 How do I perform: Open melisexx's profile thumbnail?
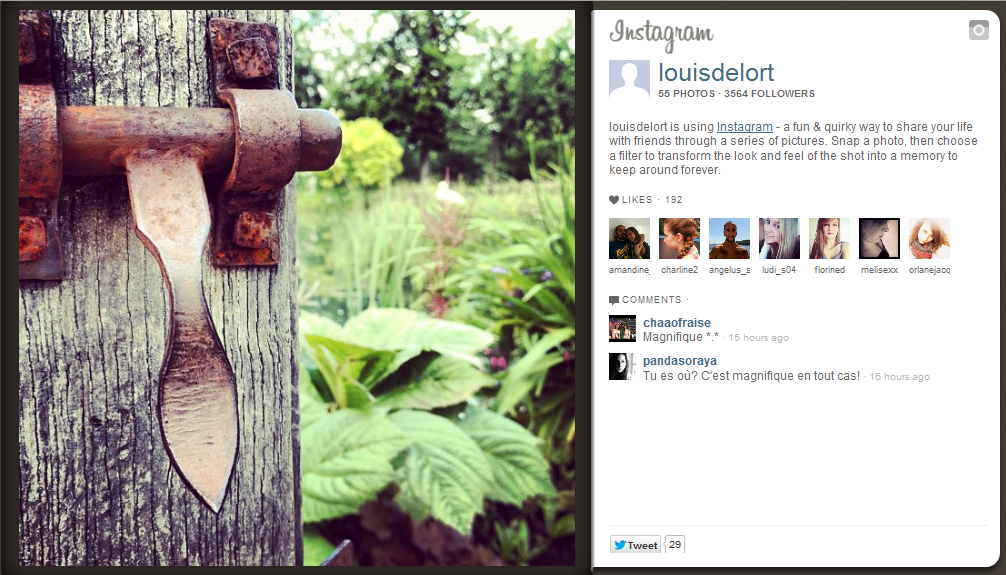tap(880, 238)
